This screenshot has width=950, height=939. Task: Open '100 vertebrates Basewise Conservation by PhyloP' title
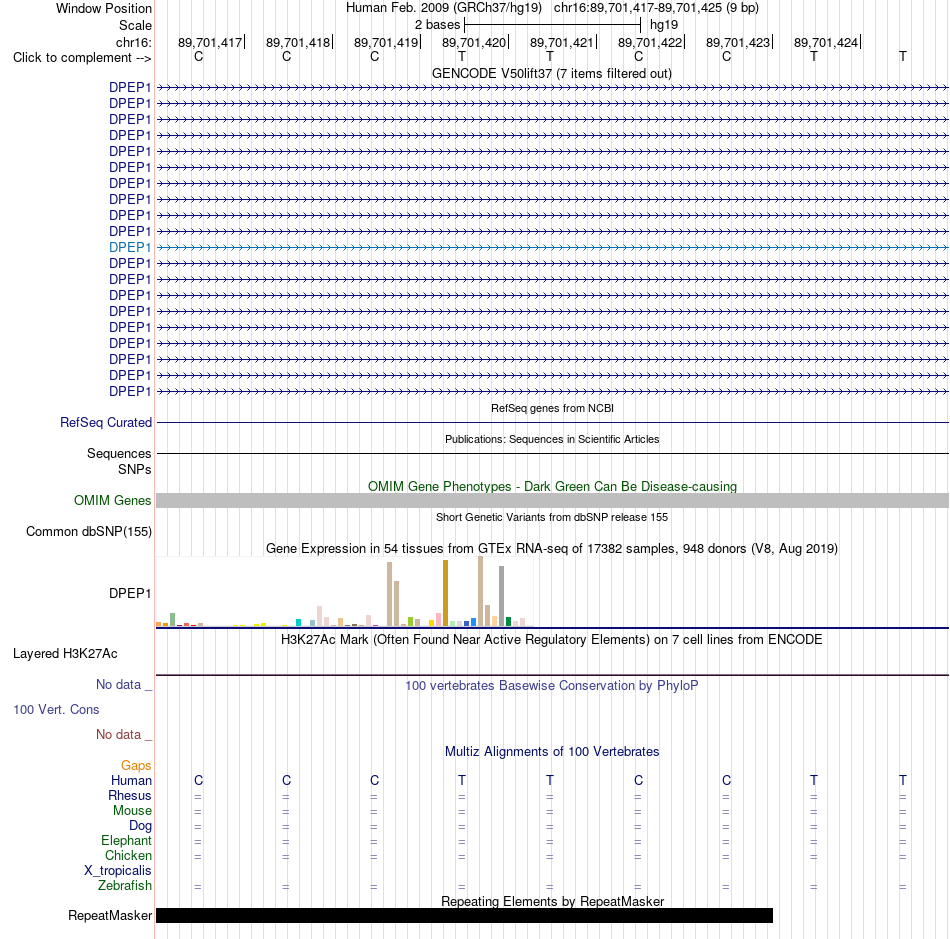coord(552,686)
